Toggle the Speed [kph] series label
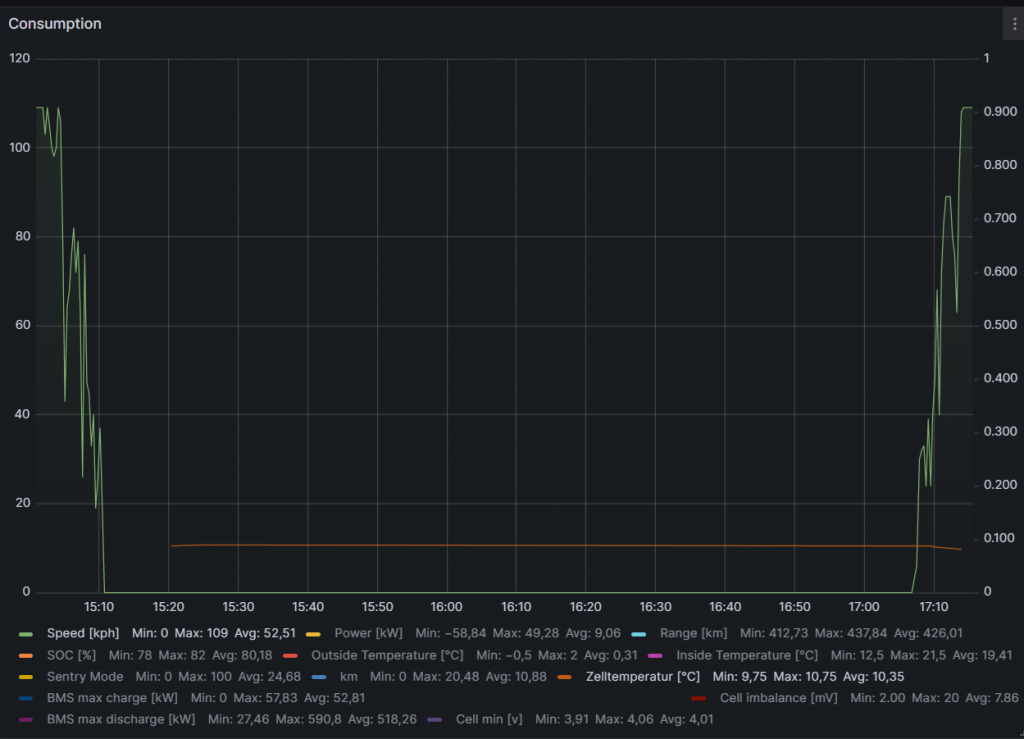 pyautogui.click(x=84, y=633)
